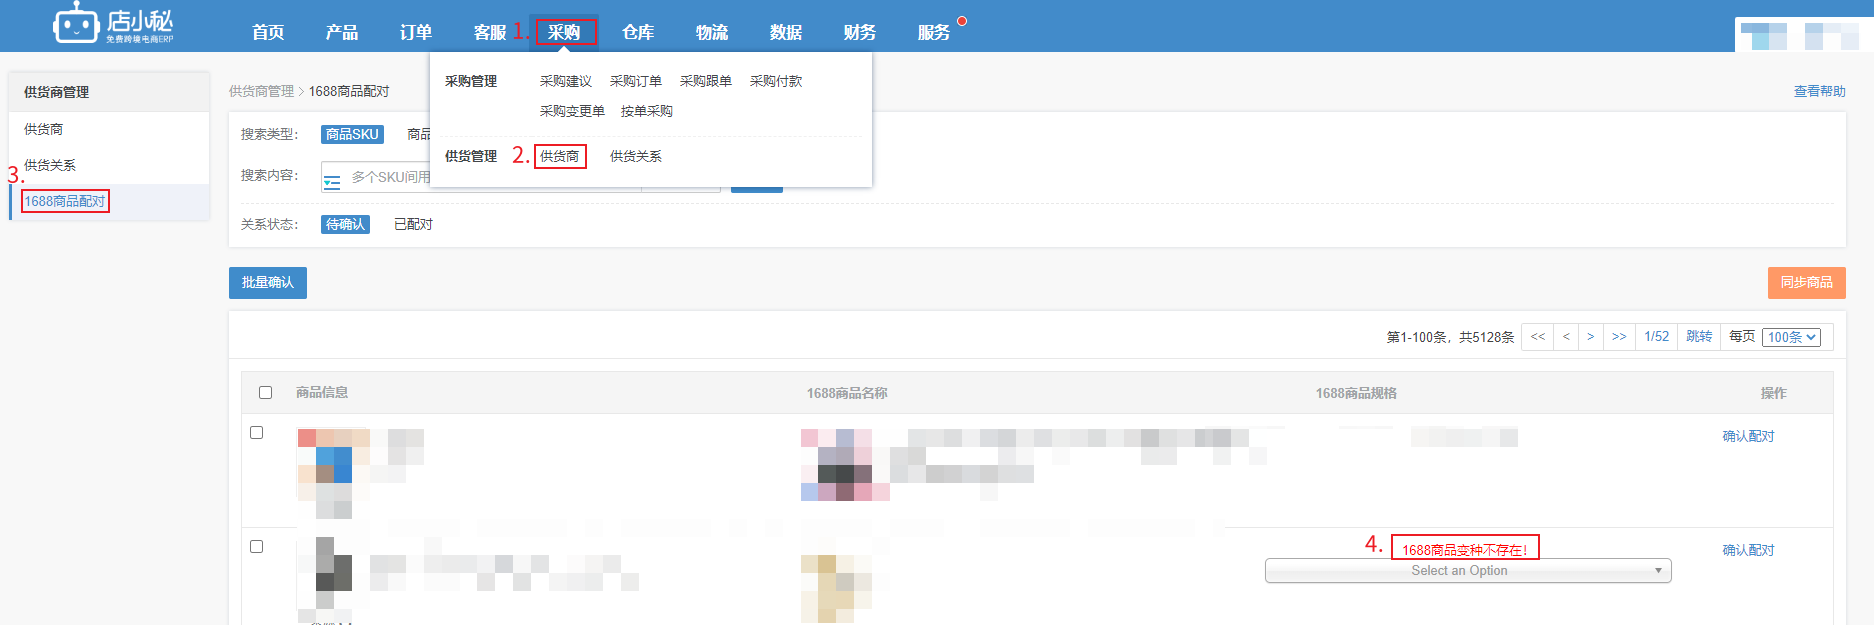Open the Select an Option dropdown
1874x625 pixels.
click(1468, 570)
